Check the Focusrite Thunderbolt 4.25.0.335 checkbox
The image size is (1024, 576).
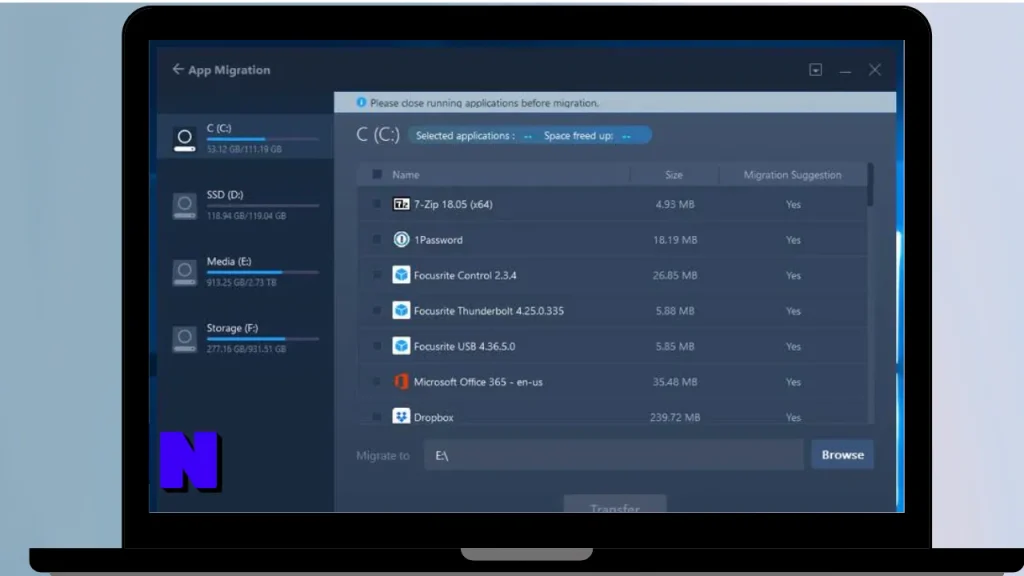point(377,310)
